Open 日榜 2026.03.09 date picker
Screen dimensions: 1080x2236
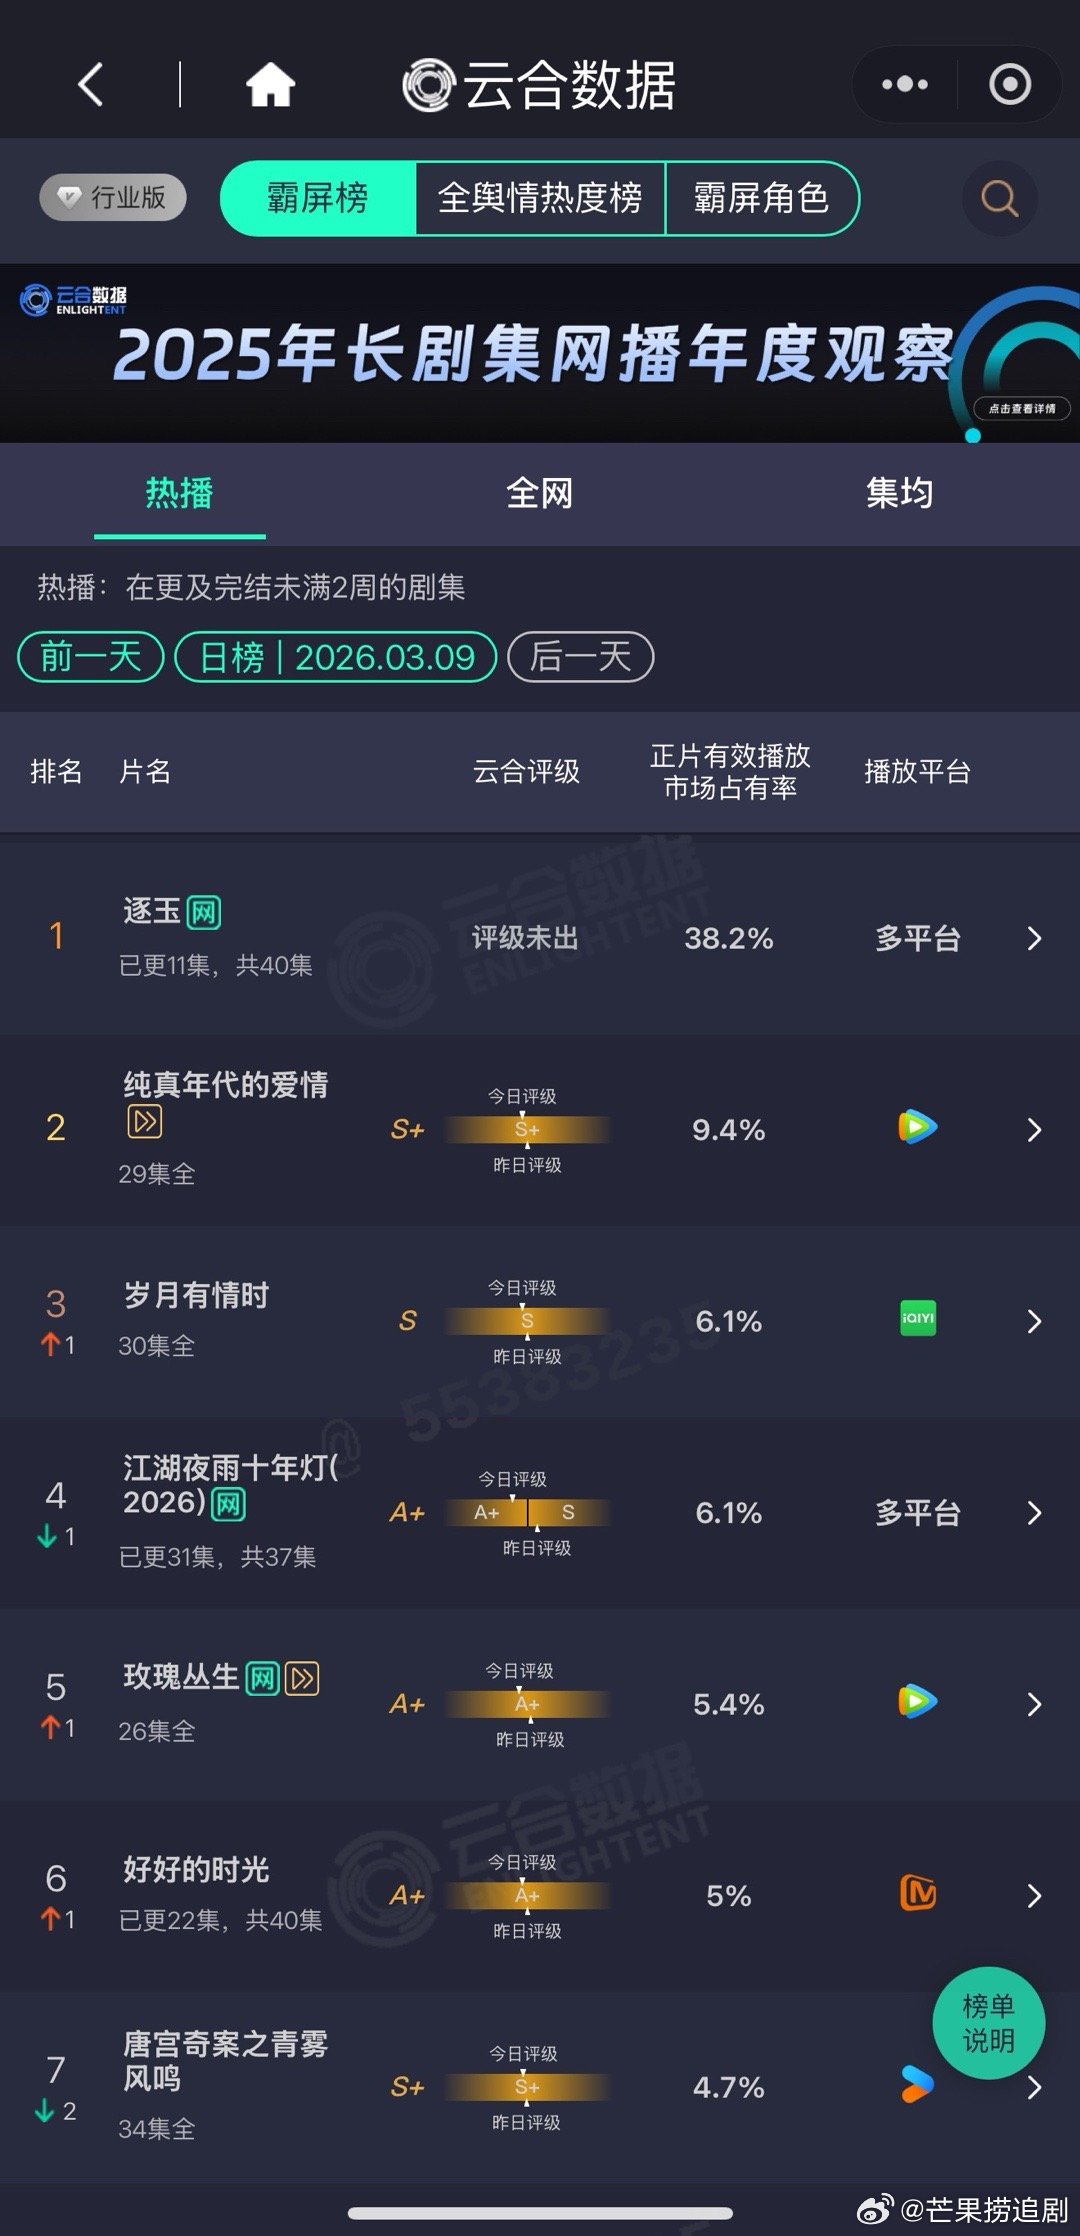tap(336, 657)
